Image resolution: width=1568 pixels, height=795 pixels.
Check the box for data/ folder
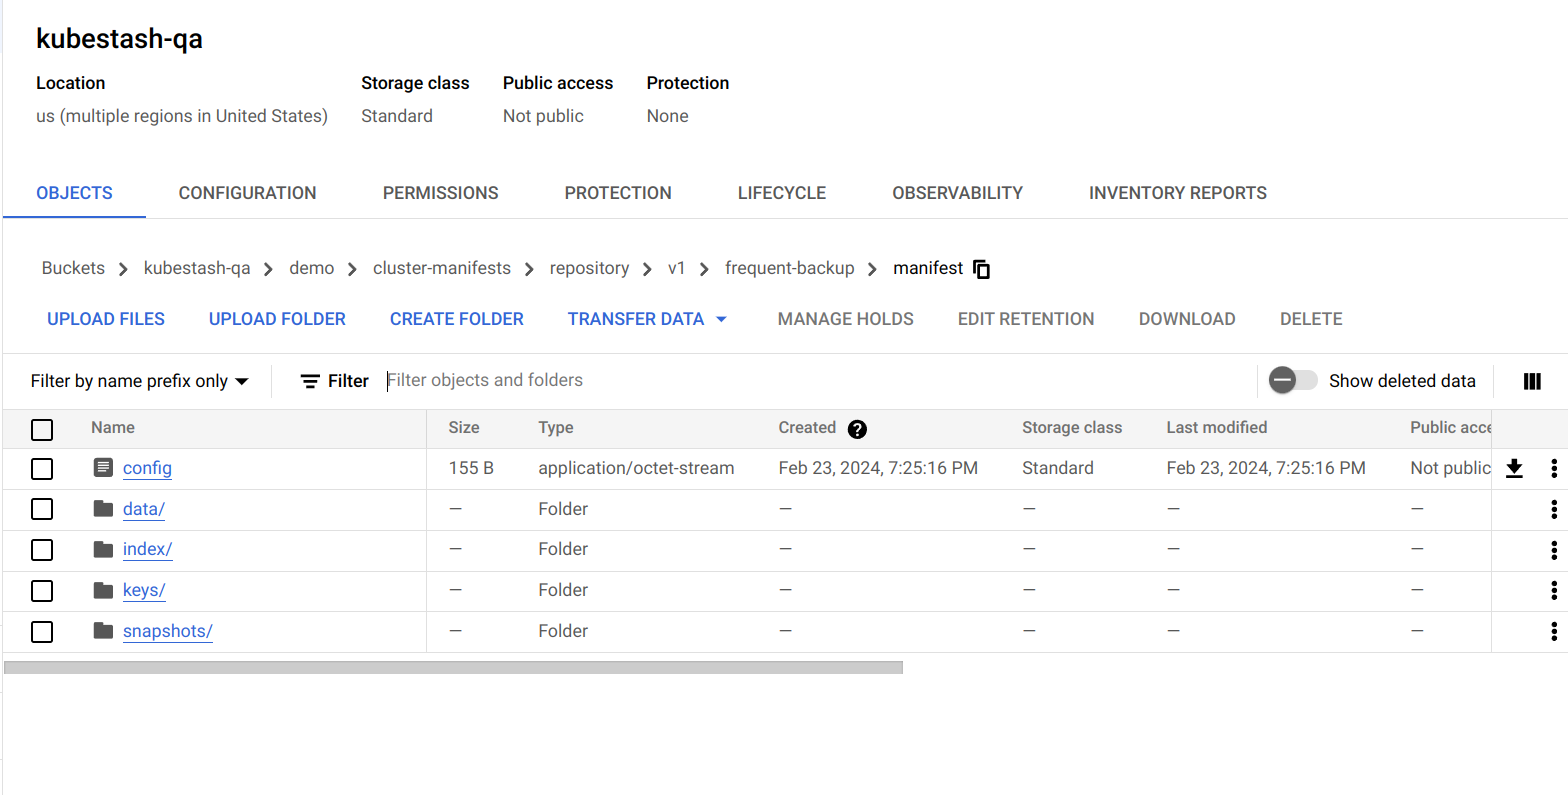42,509
